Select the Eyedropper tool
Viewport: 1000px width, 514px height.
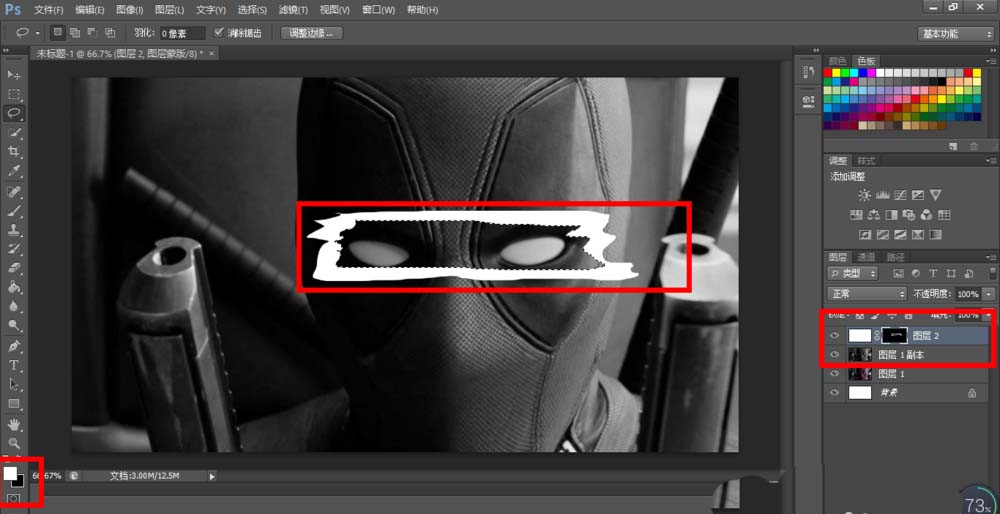point(14,171)
